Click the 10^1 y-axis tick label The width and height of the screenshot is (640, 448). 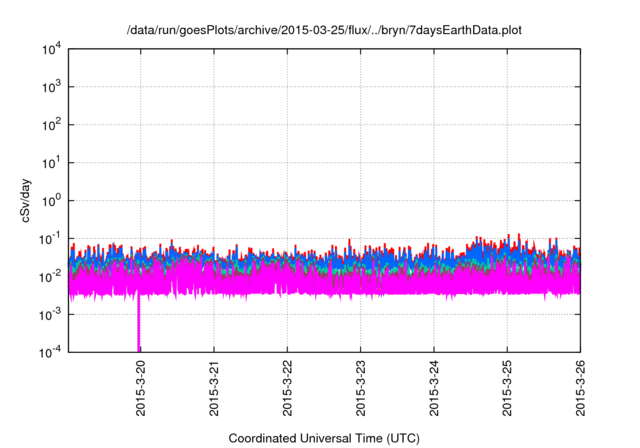coord(51,163)
